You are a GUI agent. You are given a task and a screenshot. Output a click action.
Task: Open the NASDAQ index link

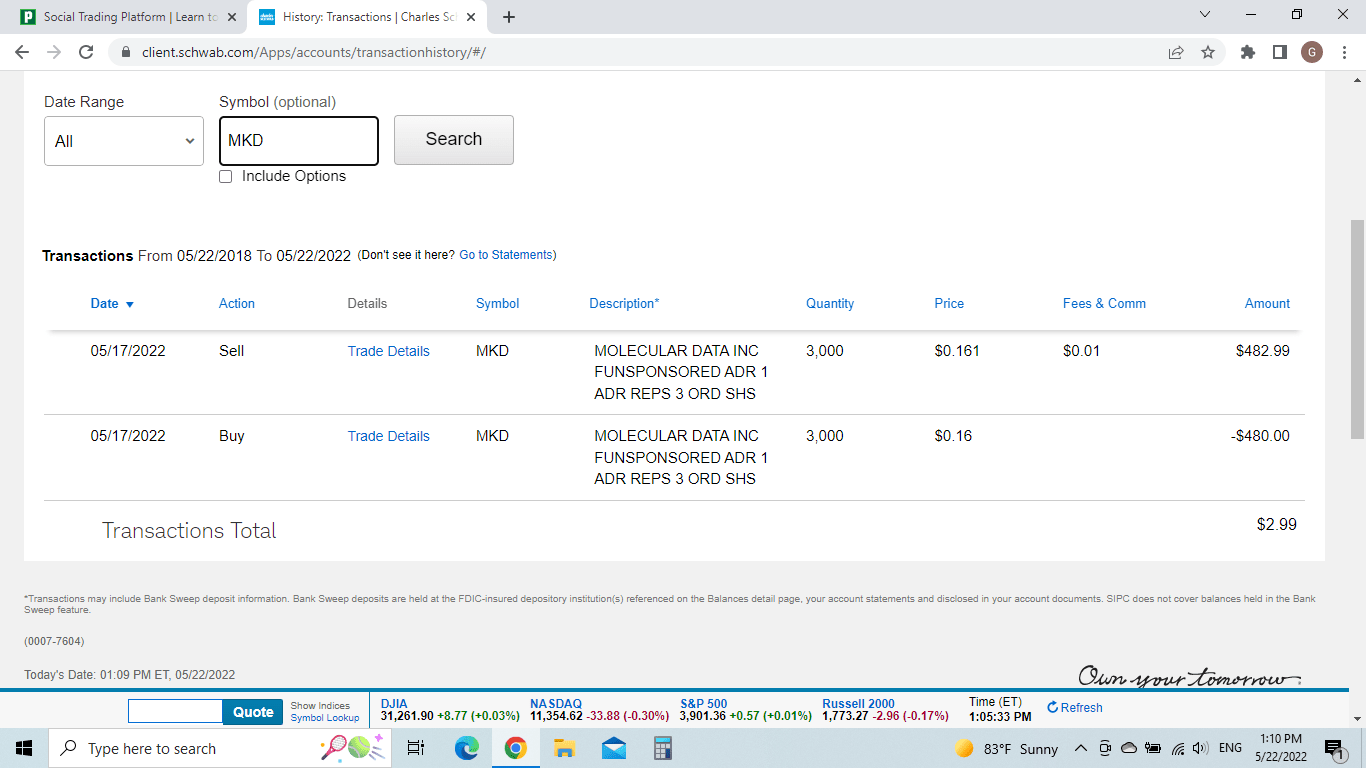(556, 704)
